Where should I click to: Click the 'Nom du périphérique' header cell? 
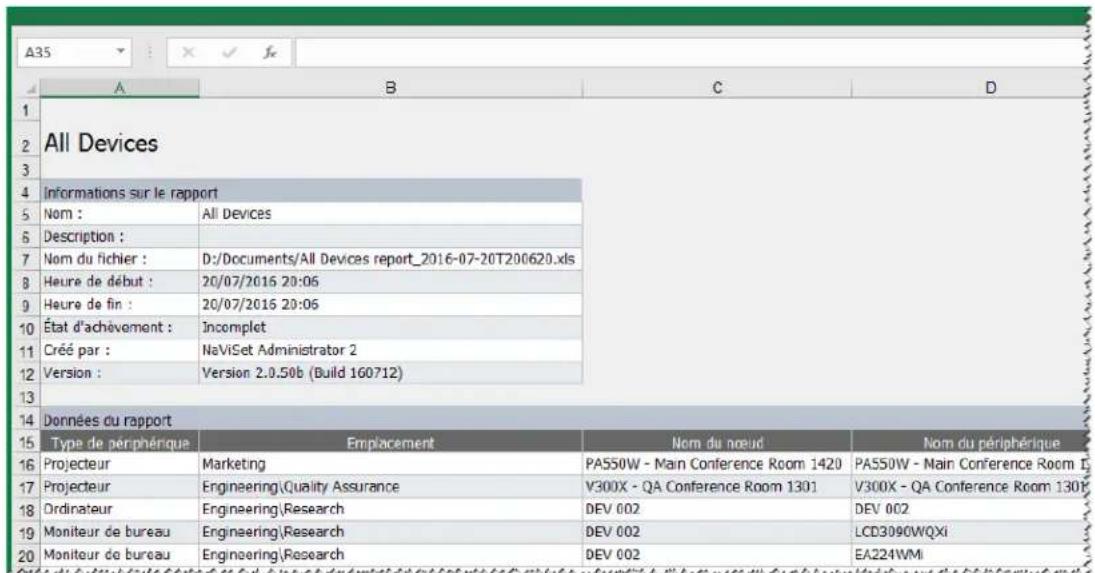[x=969, y=442]
